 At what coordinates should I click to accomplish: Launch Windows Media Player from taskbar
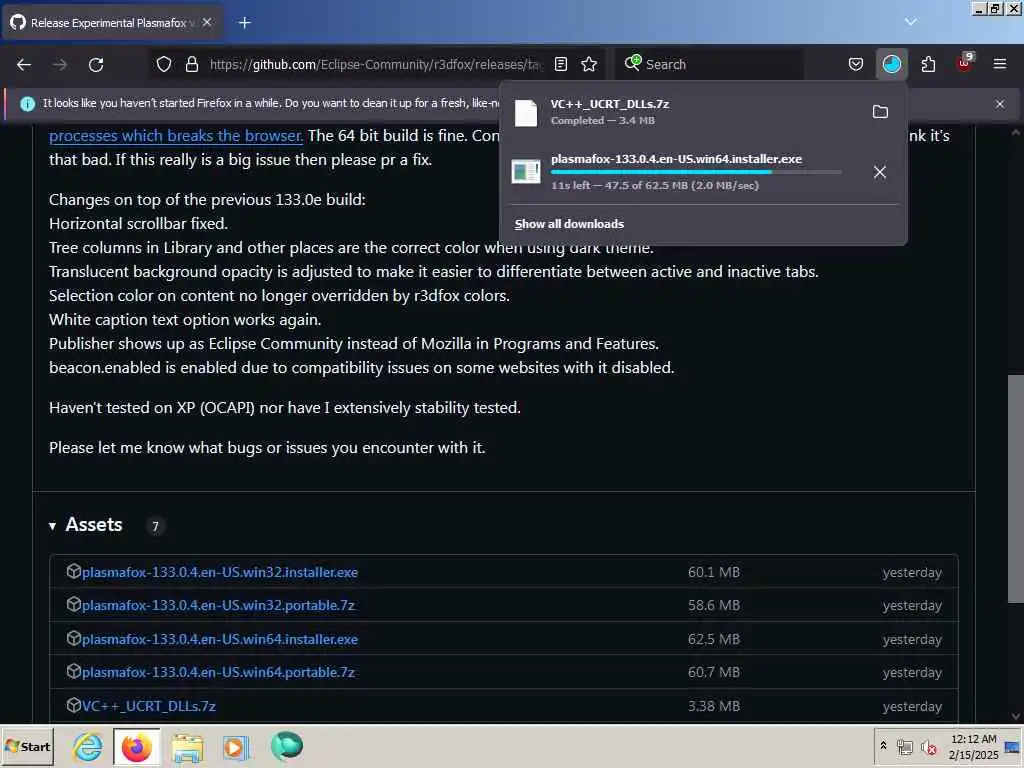click(236, 746)
